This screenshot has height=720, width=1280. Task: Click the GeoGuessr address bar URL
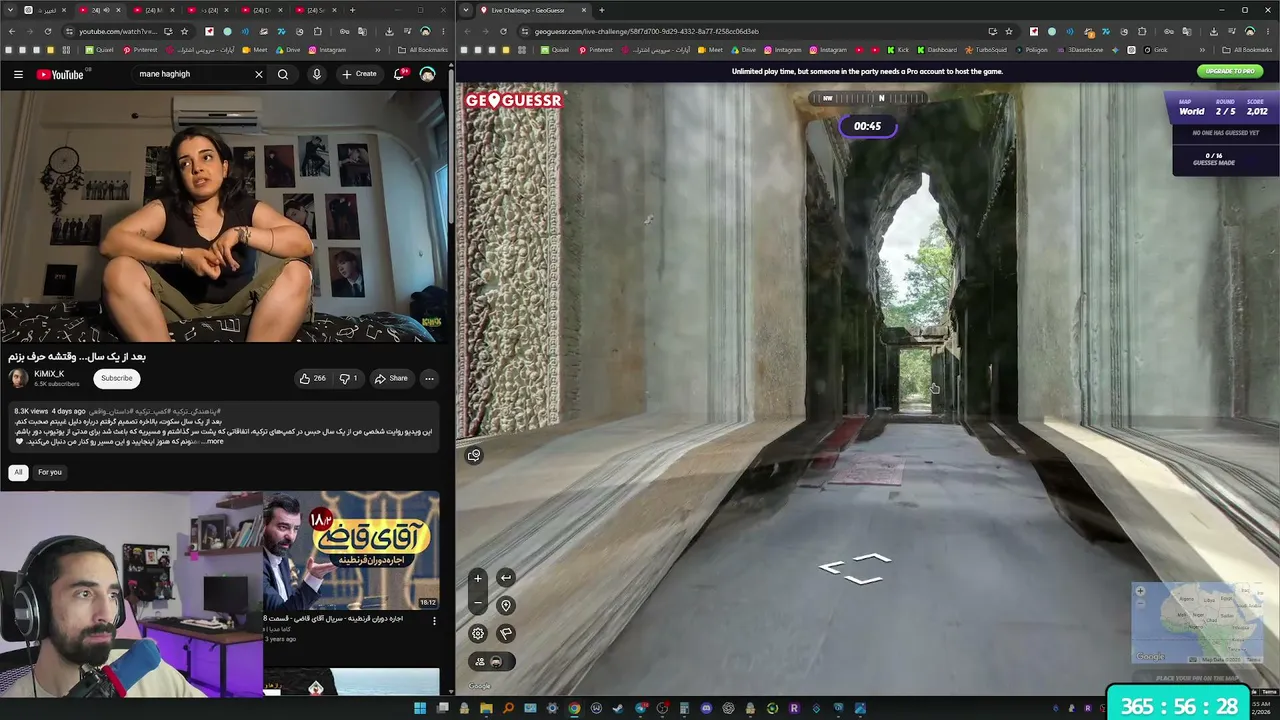click(x=647, y=31)
